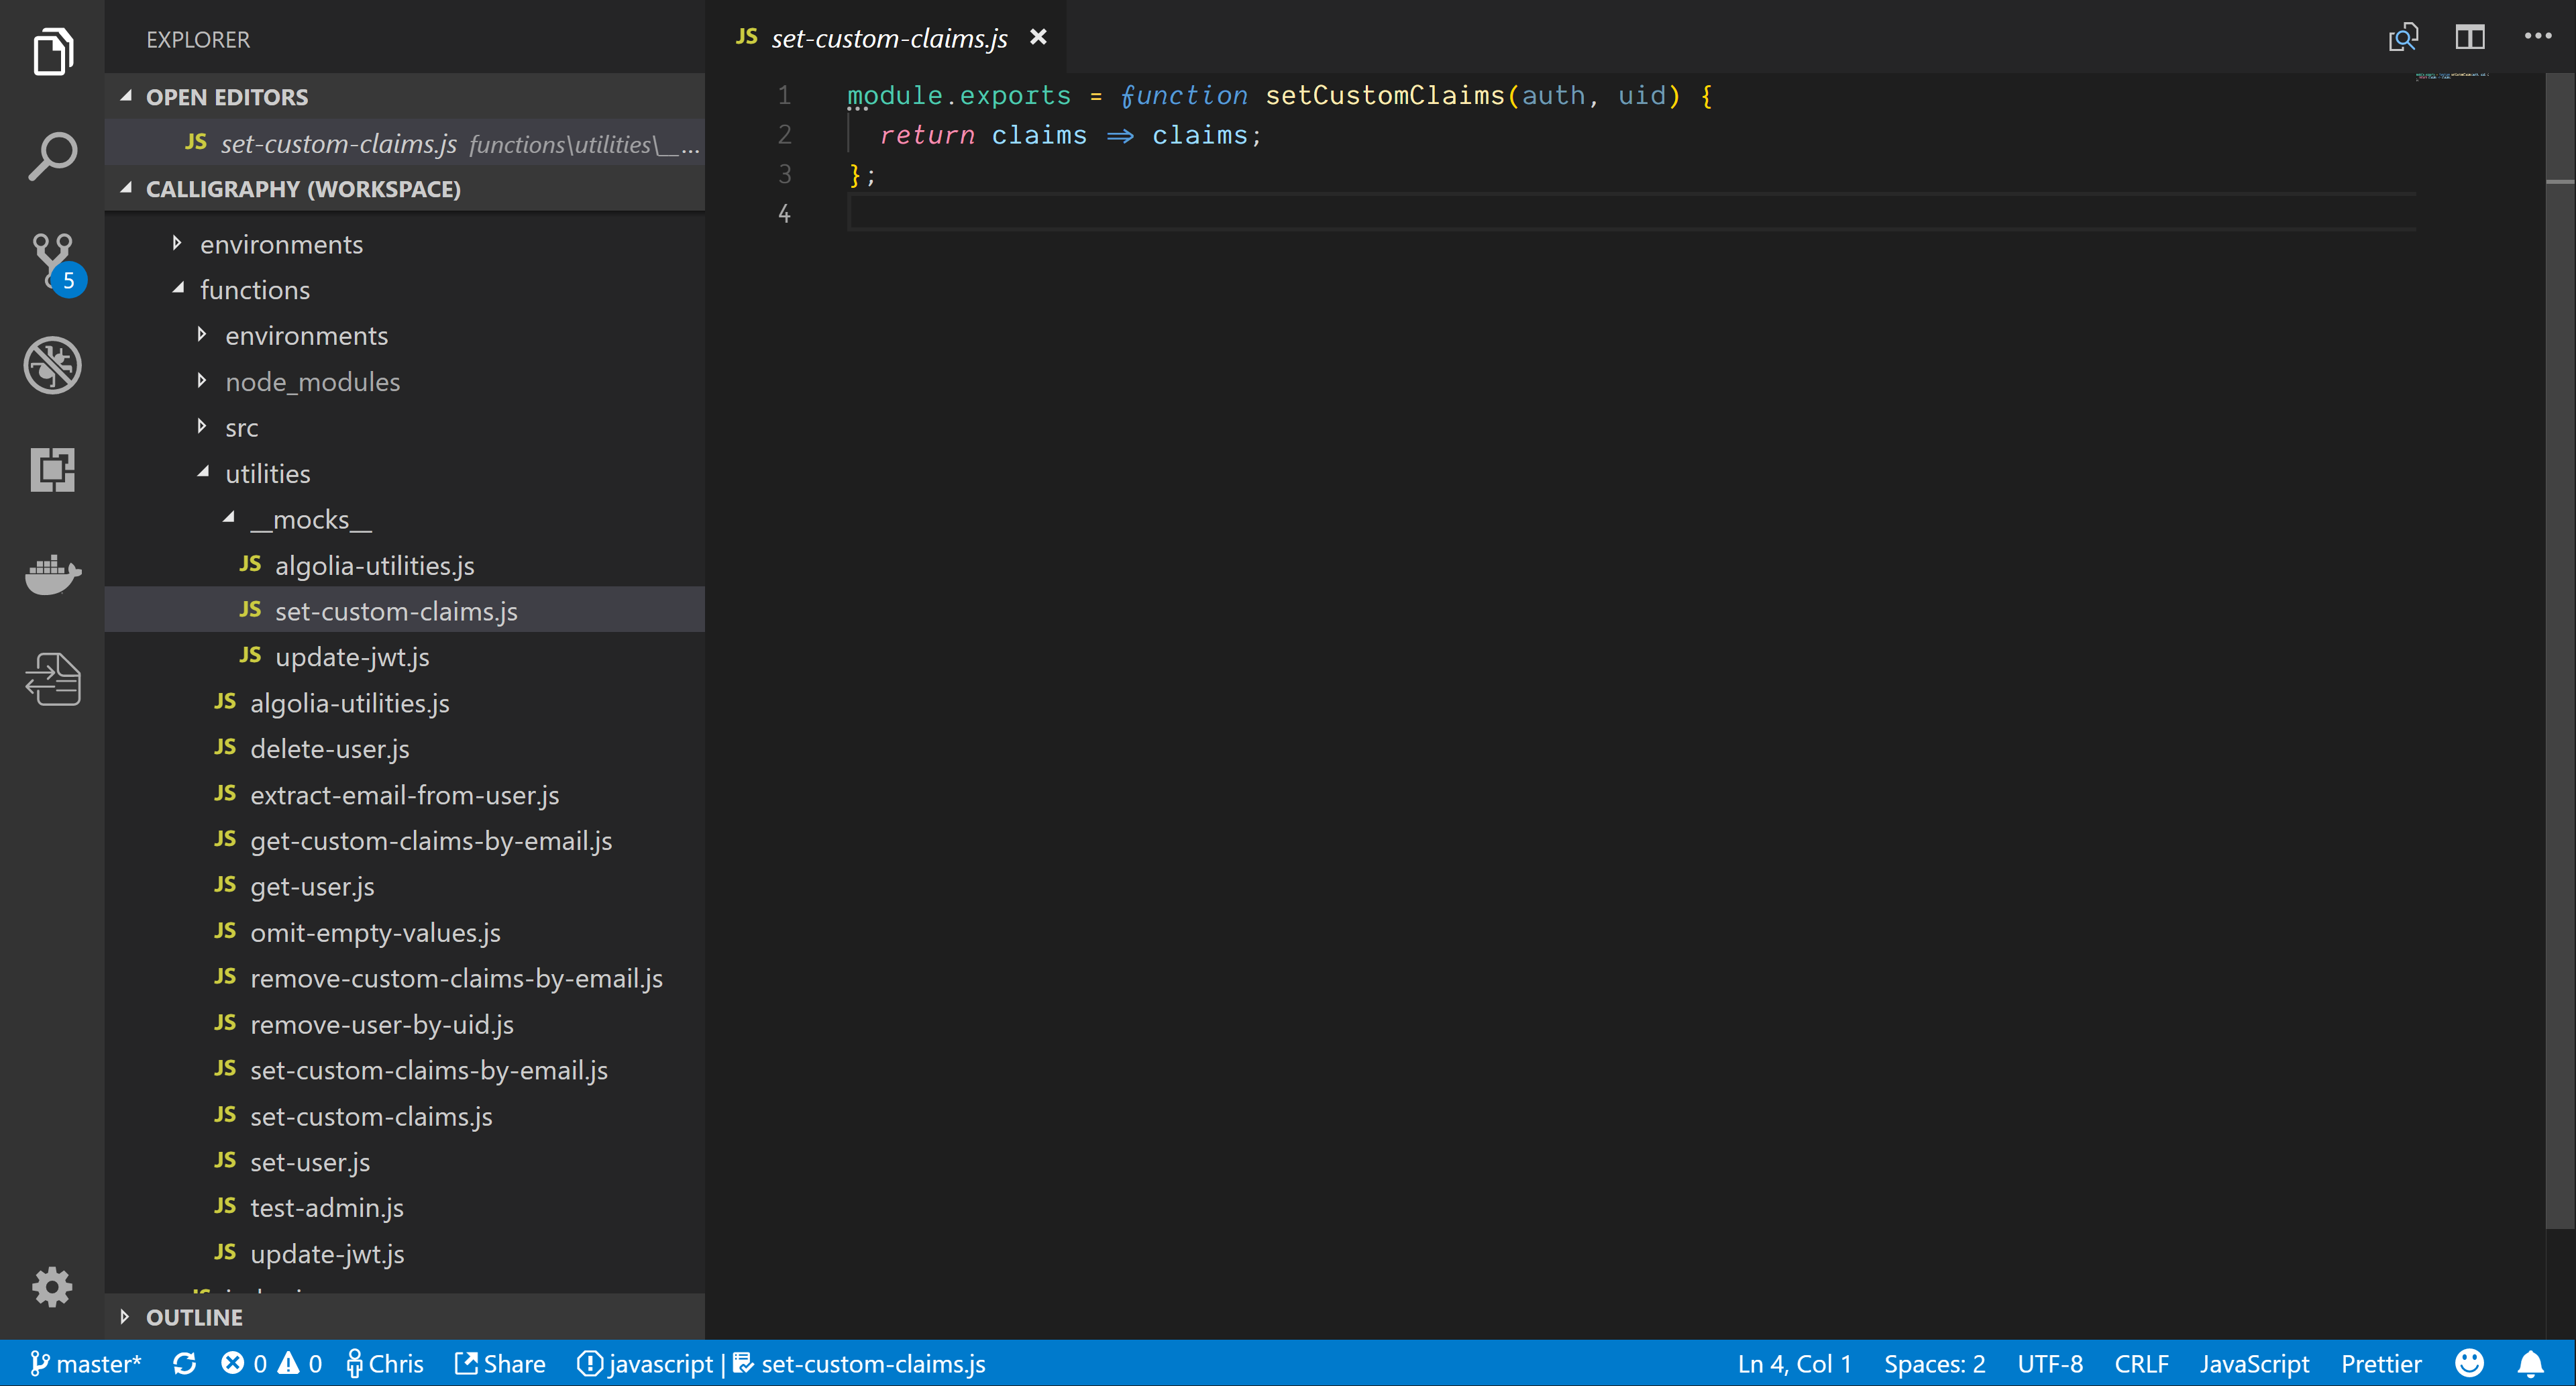Change JavaScript language mode
The height and width of the screenshot is (1386, 2576).
(x=2254, y=1363)
